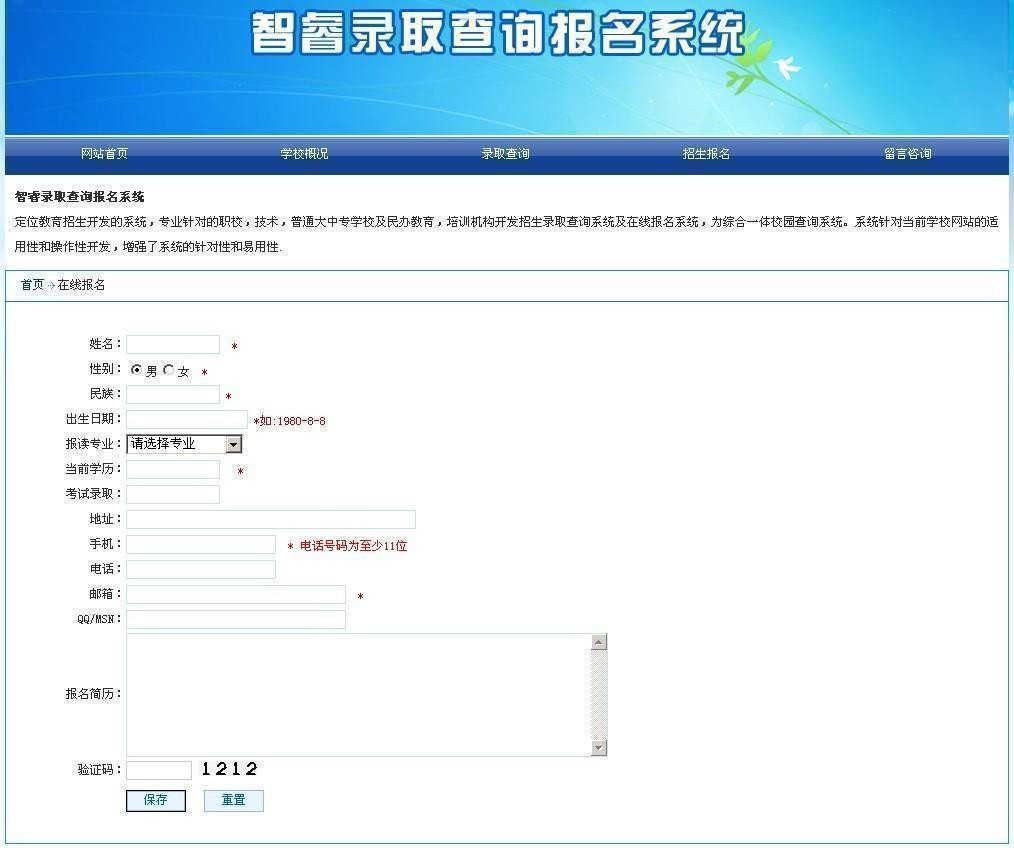Go to 录取查询 in navigation bar
Image resolution: width=1014 pixels, height=848 pixels.
505,154
